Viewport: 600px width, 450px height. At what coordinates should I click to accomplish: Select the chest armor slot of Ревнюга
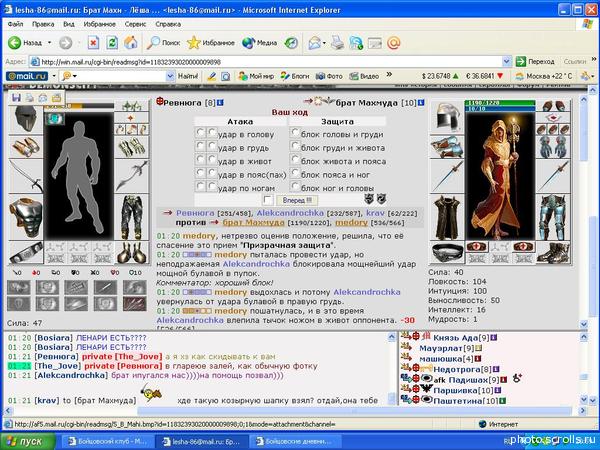coord(25,217)
